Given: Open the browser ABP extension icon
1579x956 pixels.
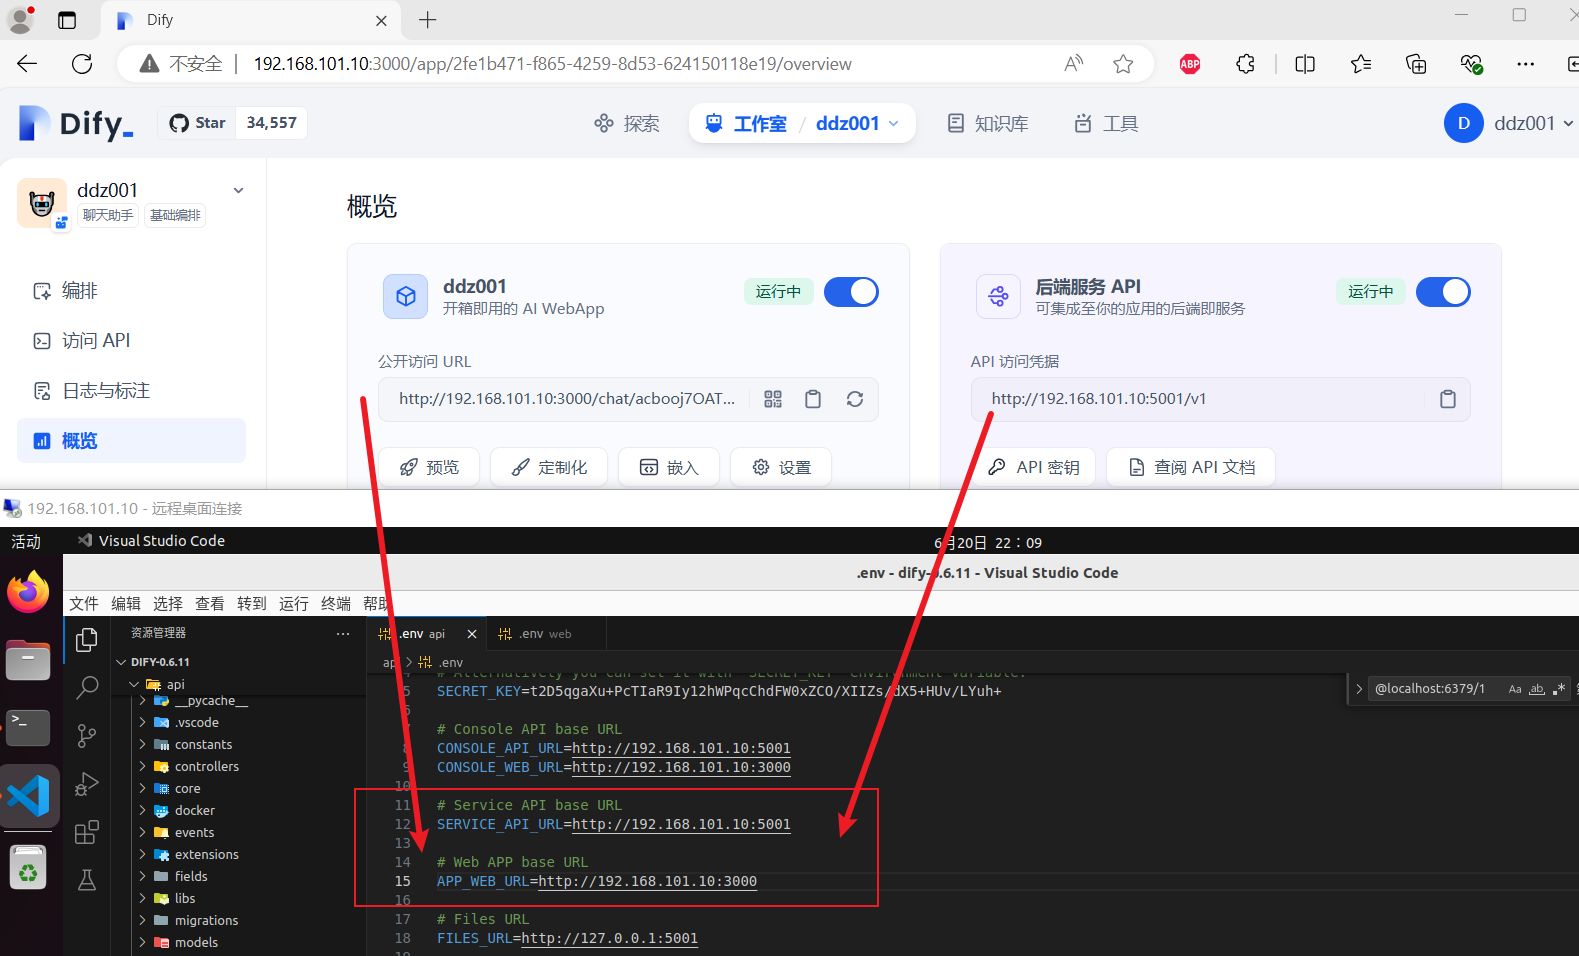Looking at the screenshot, I should tap(1190, 64).
